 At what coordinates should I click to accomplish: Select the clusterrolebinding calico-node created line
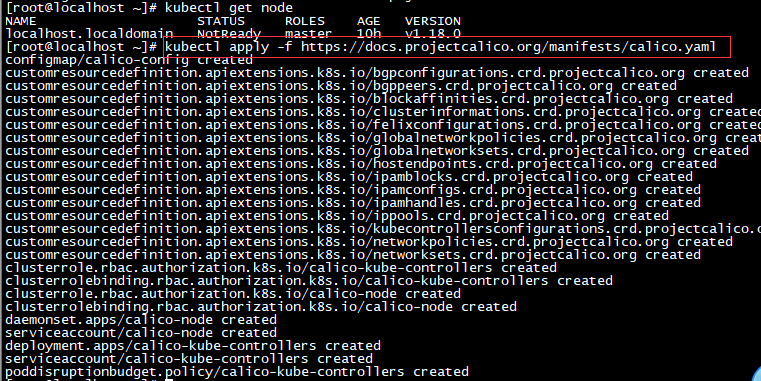click(261, 307)
